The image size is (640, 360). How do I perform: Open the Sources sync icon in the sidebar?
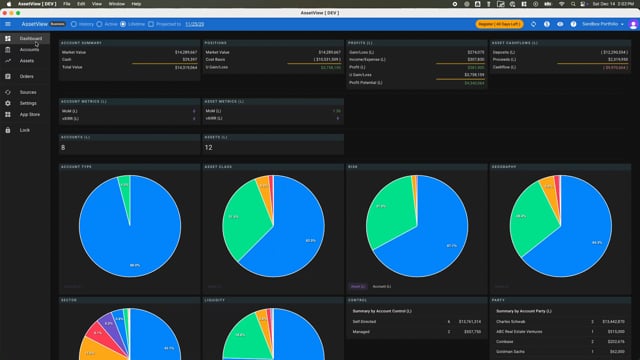point(8,92)
